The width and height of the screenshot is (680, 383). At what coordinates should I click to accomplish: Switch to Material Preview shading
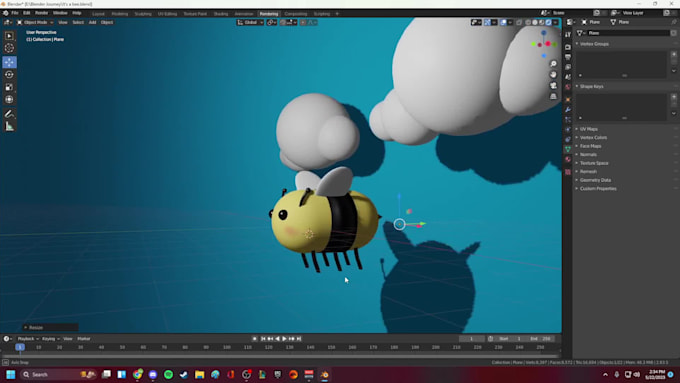pyautogui.click(x=542, y=22)
